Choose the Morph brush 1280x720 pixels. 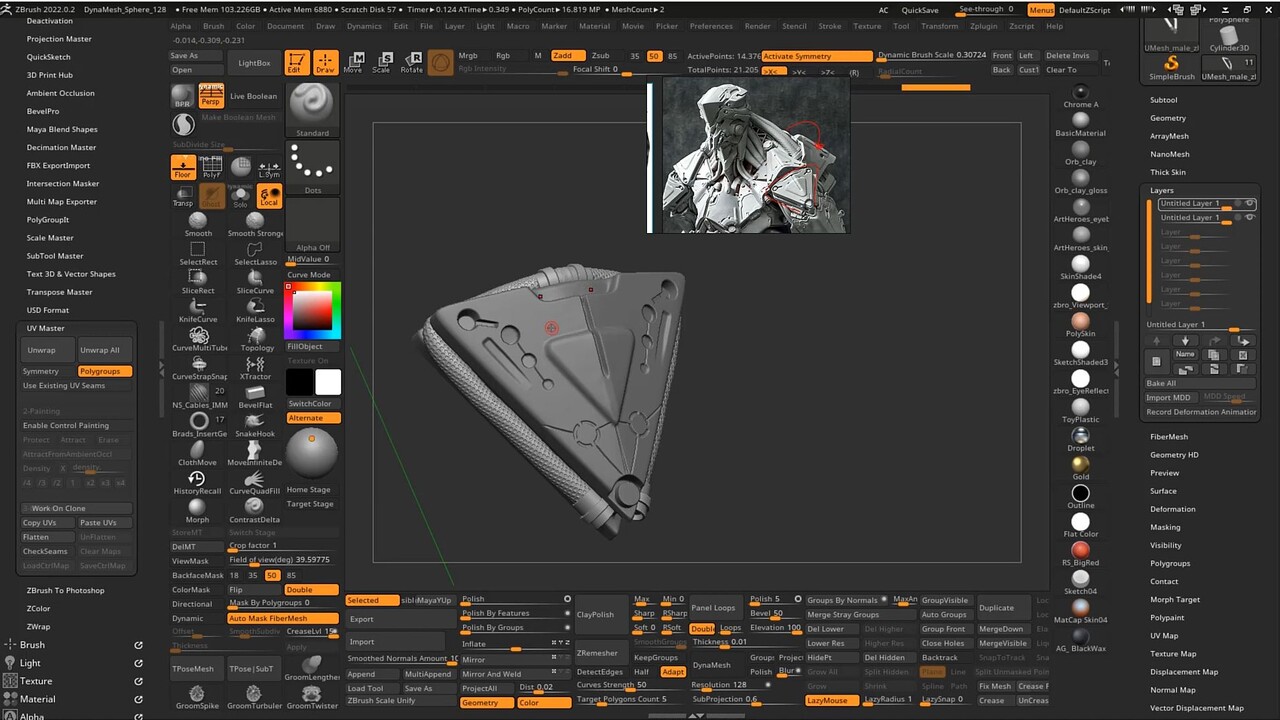click(197, 511)
